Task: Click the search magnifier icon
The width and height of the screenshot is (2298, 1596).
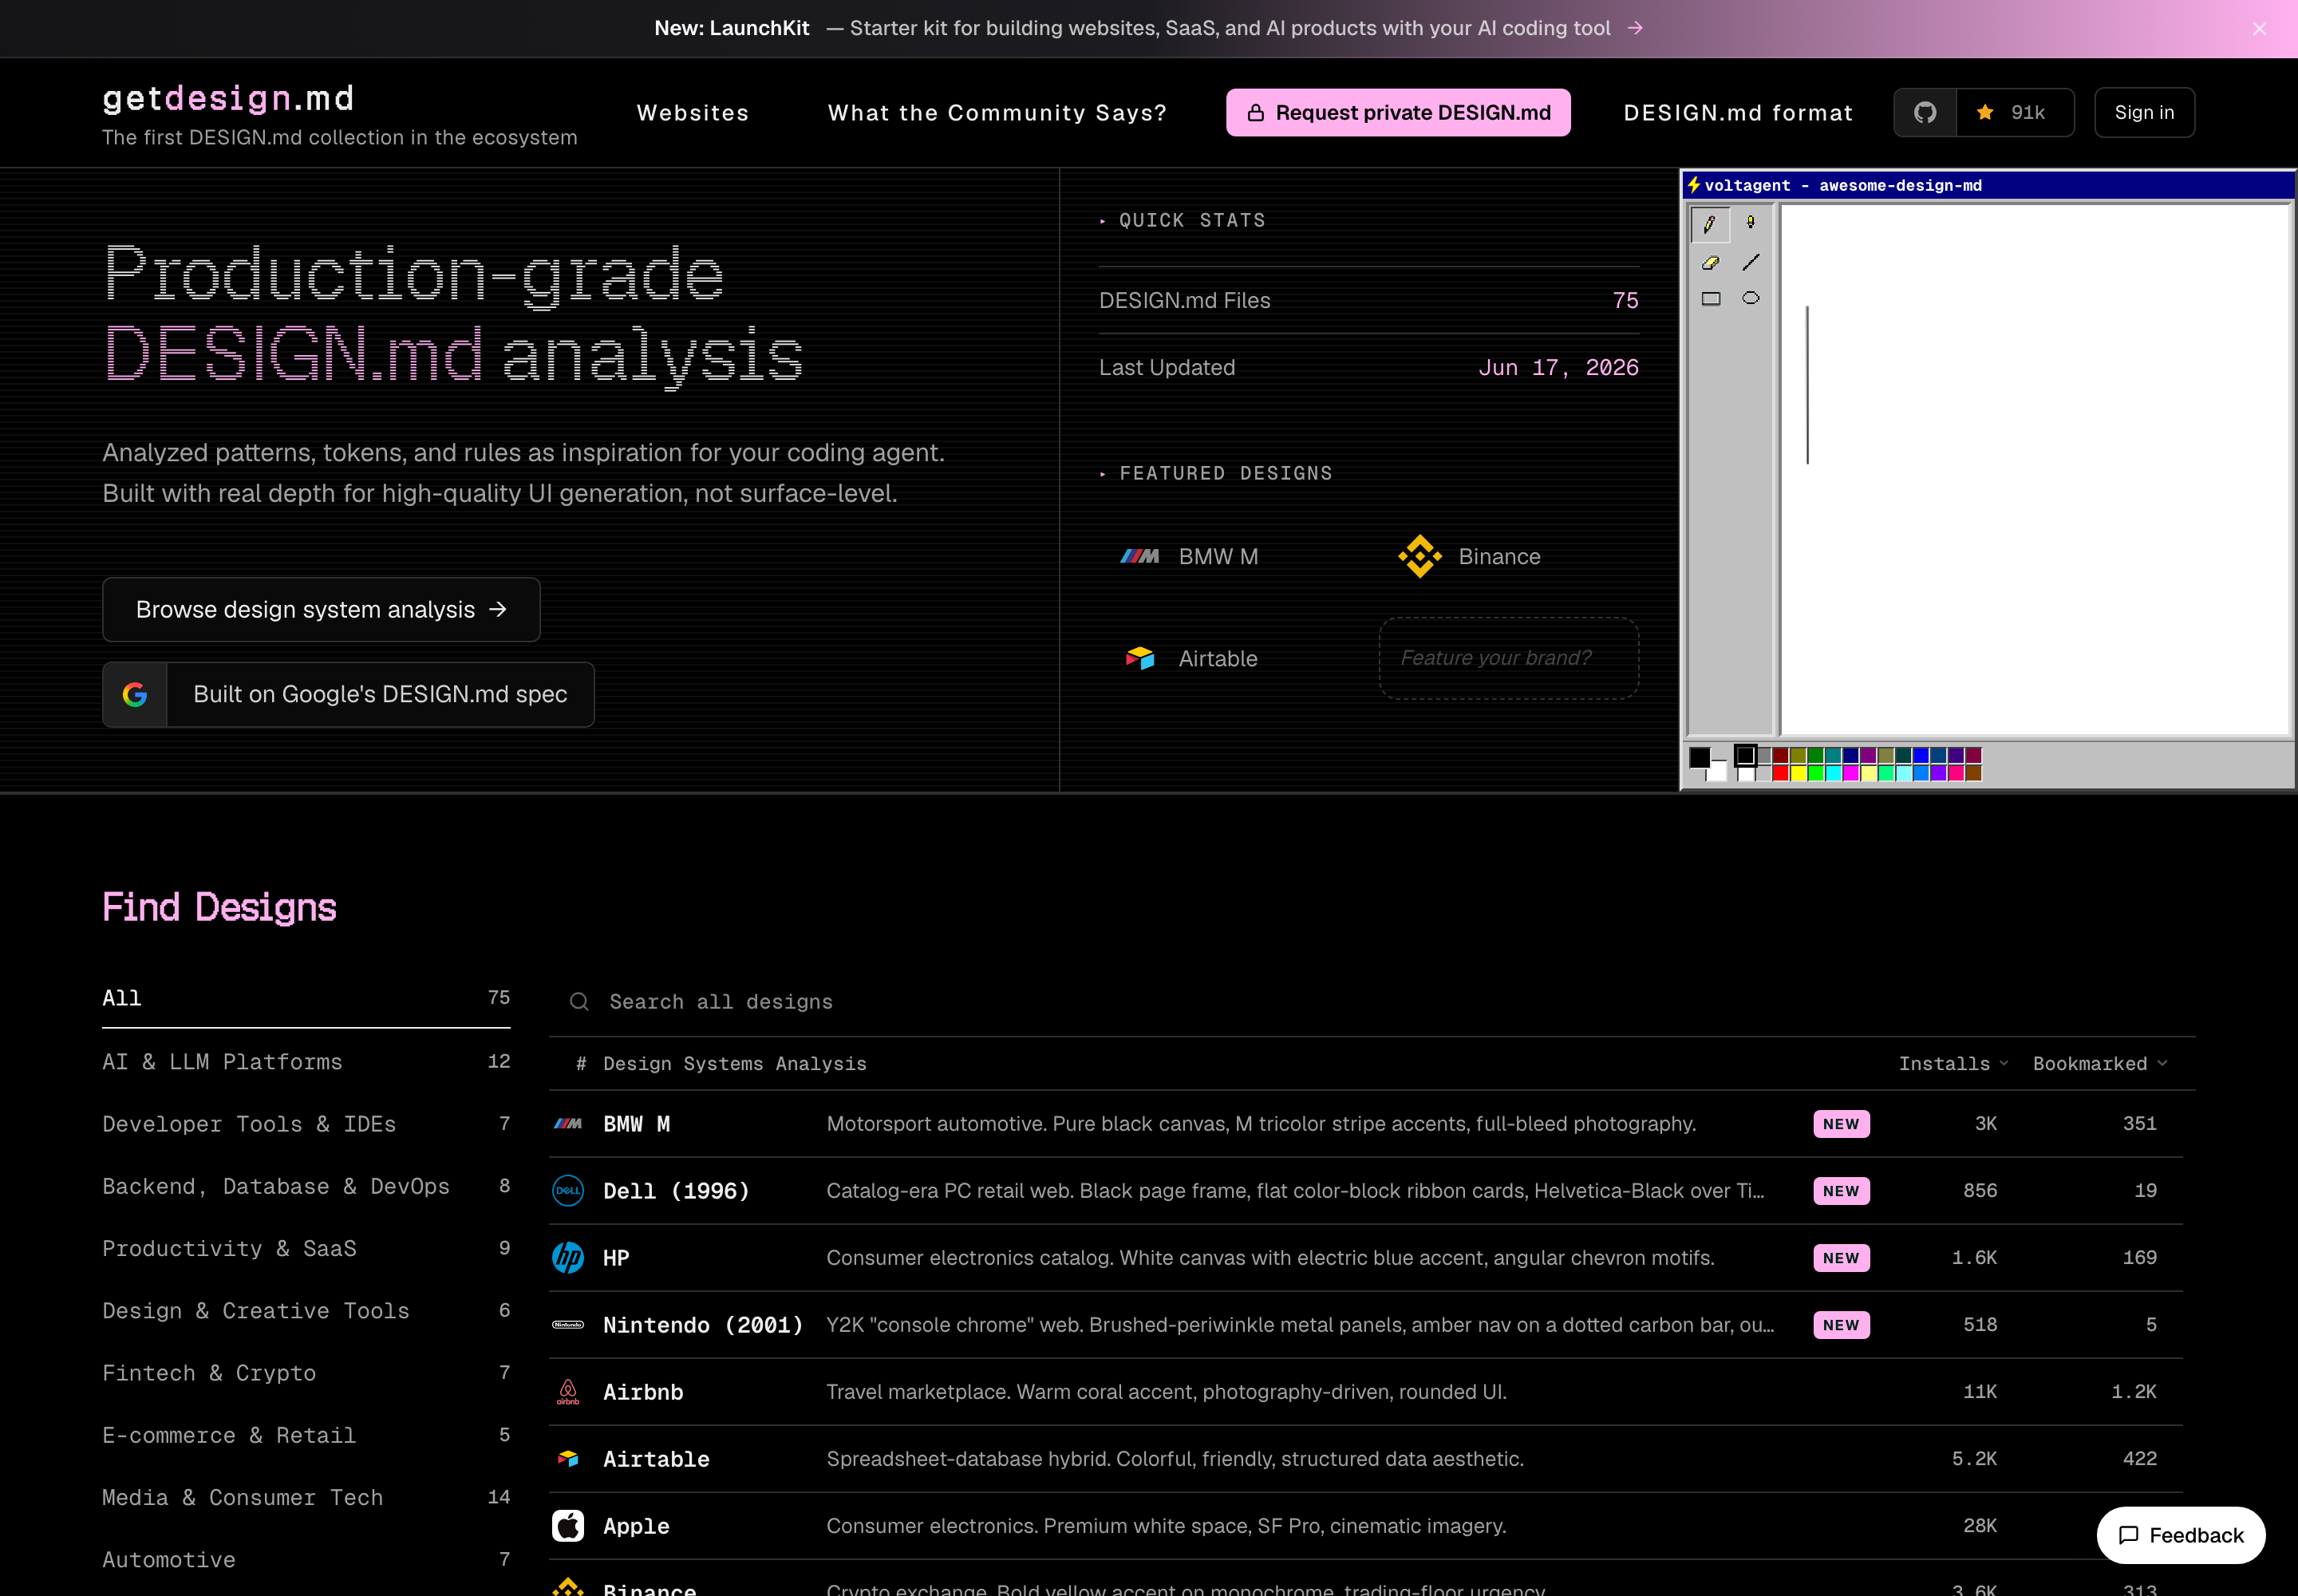Action: coord(579,1001)
